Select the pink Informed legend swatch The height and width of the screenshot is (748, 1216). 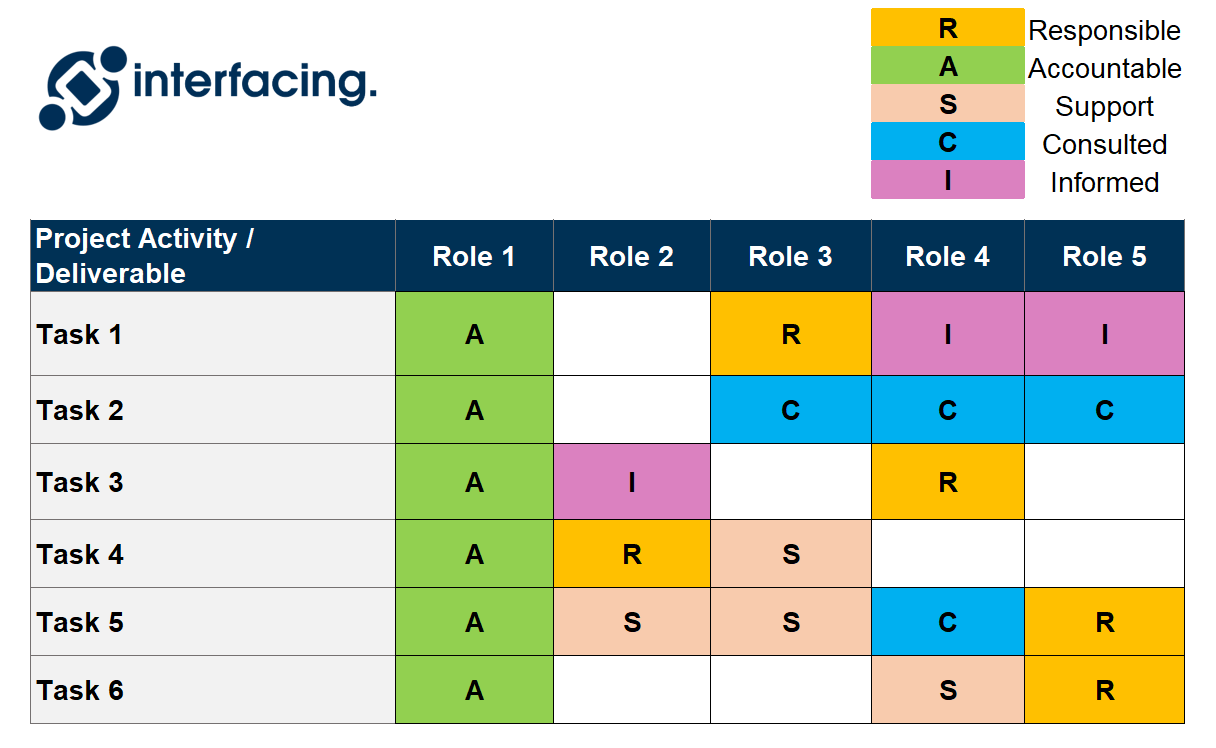point(947,180)
